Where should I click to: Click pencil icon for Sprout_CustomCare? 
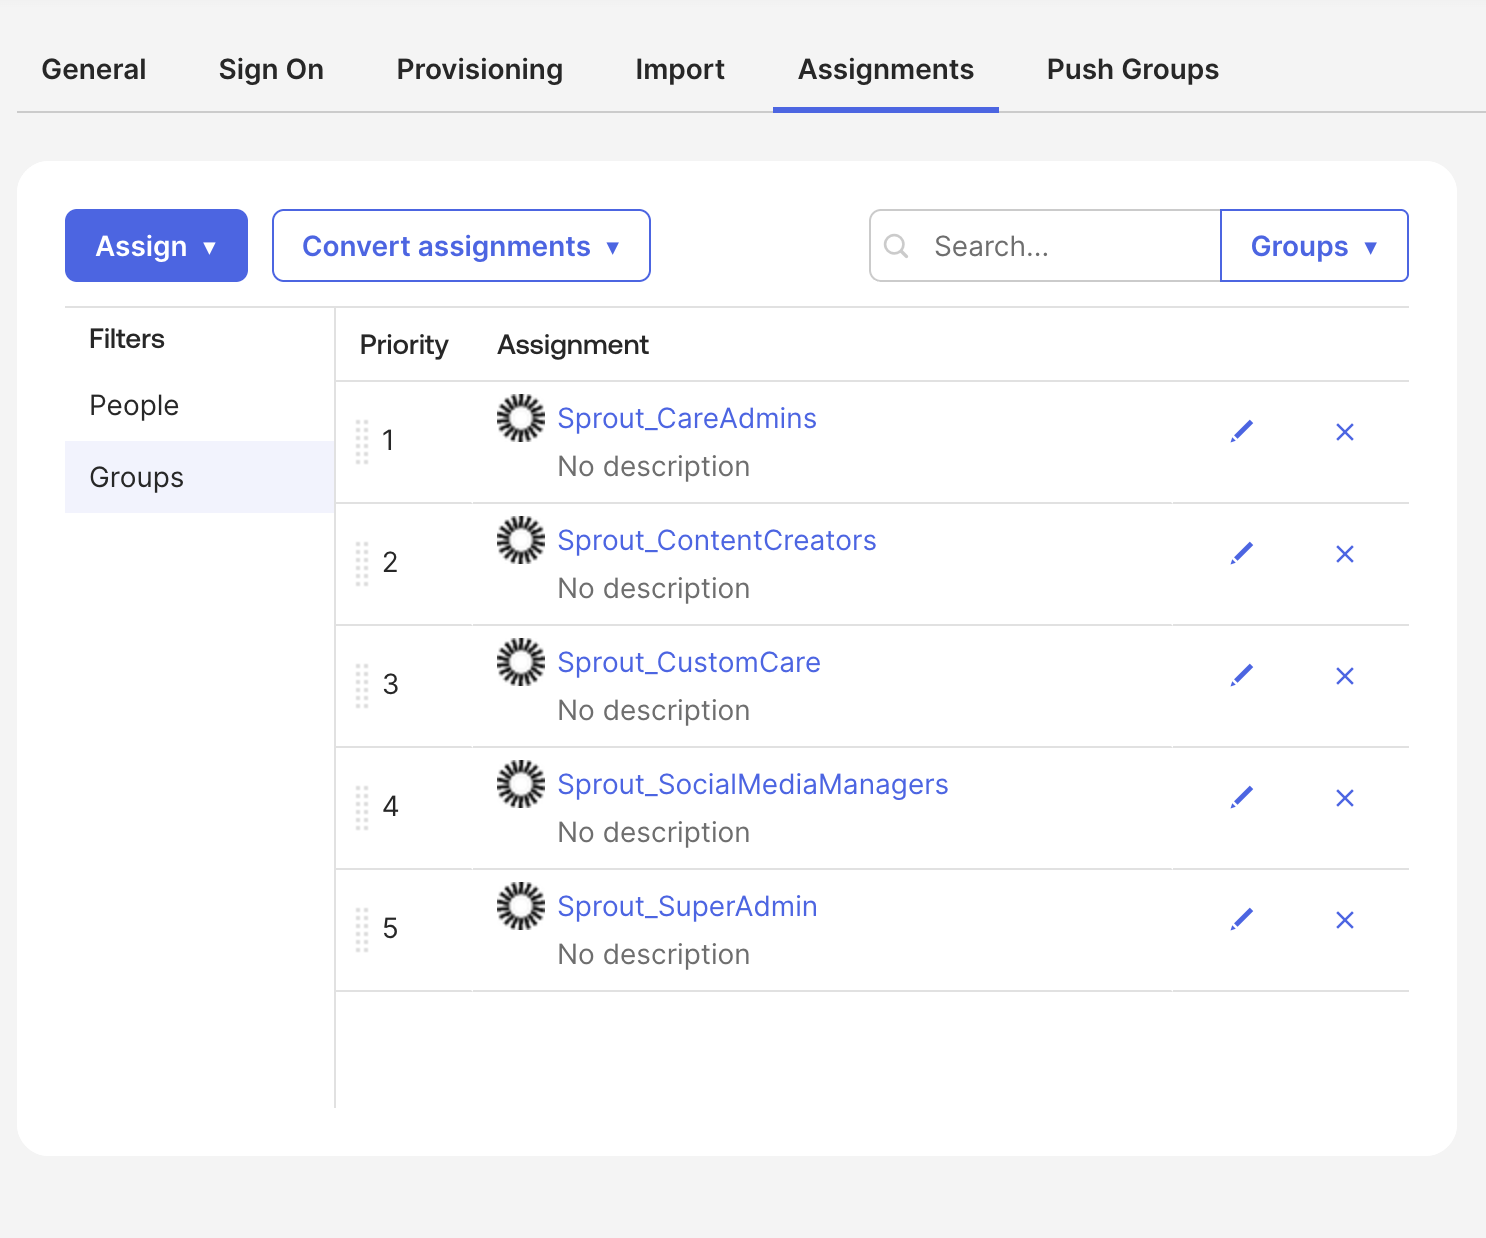click(x=1241, y=676)
